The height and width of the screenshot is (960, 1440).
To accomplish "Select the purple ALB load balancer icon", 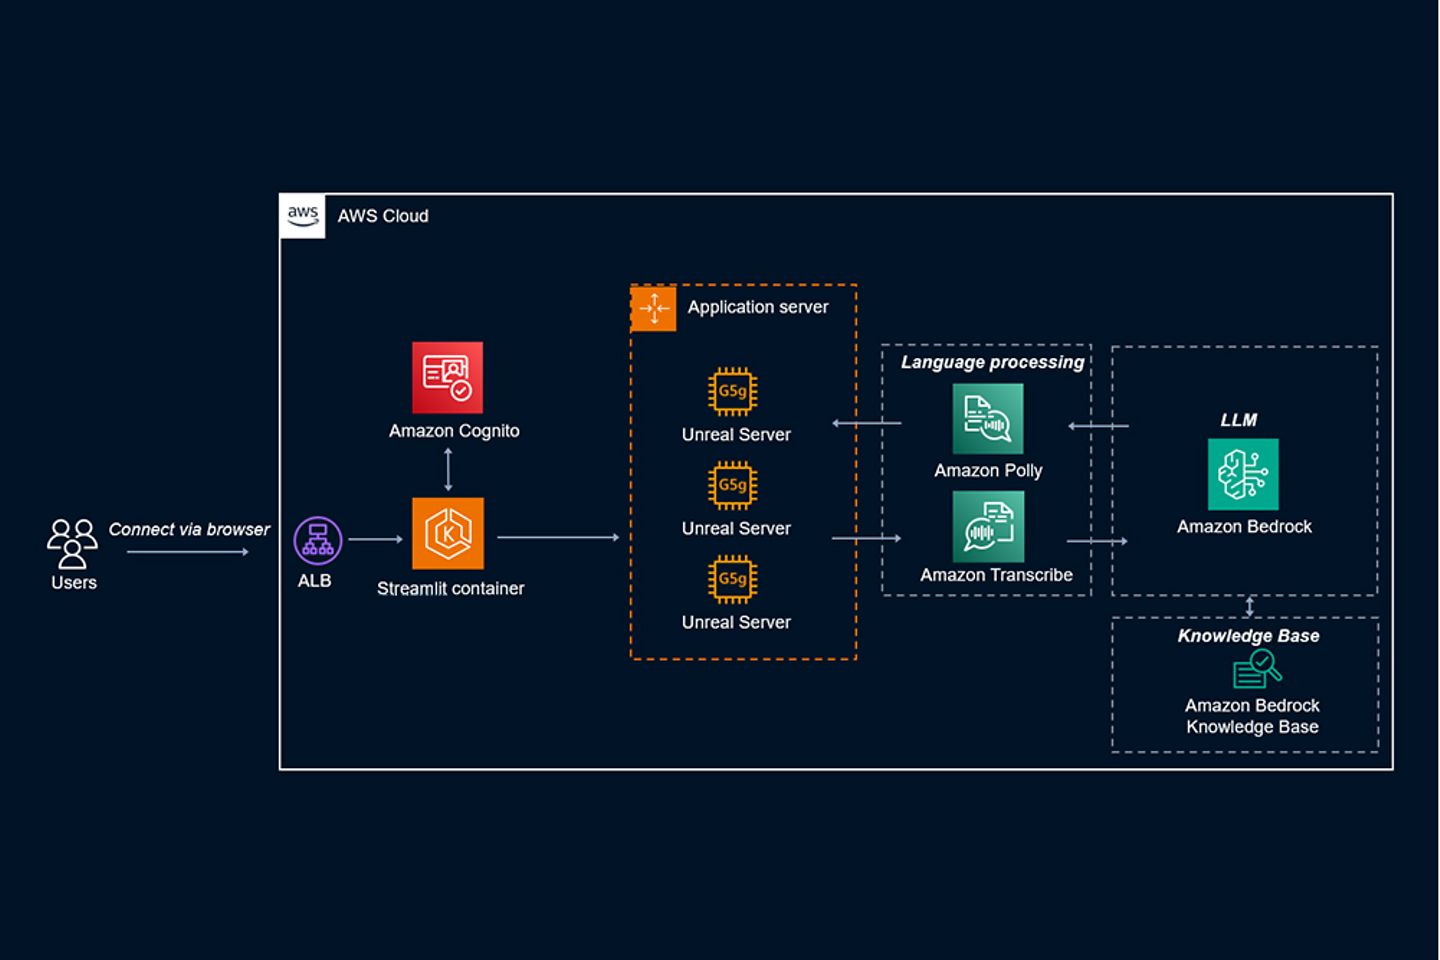I will click(318, 540).
